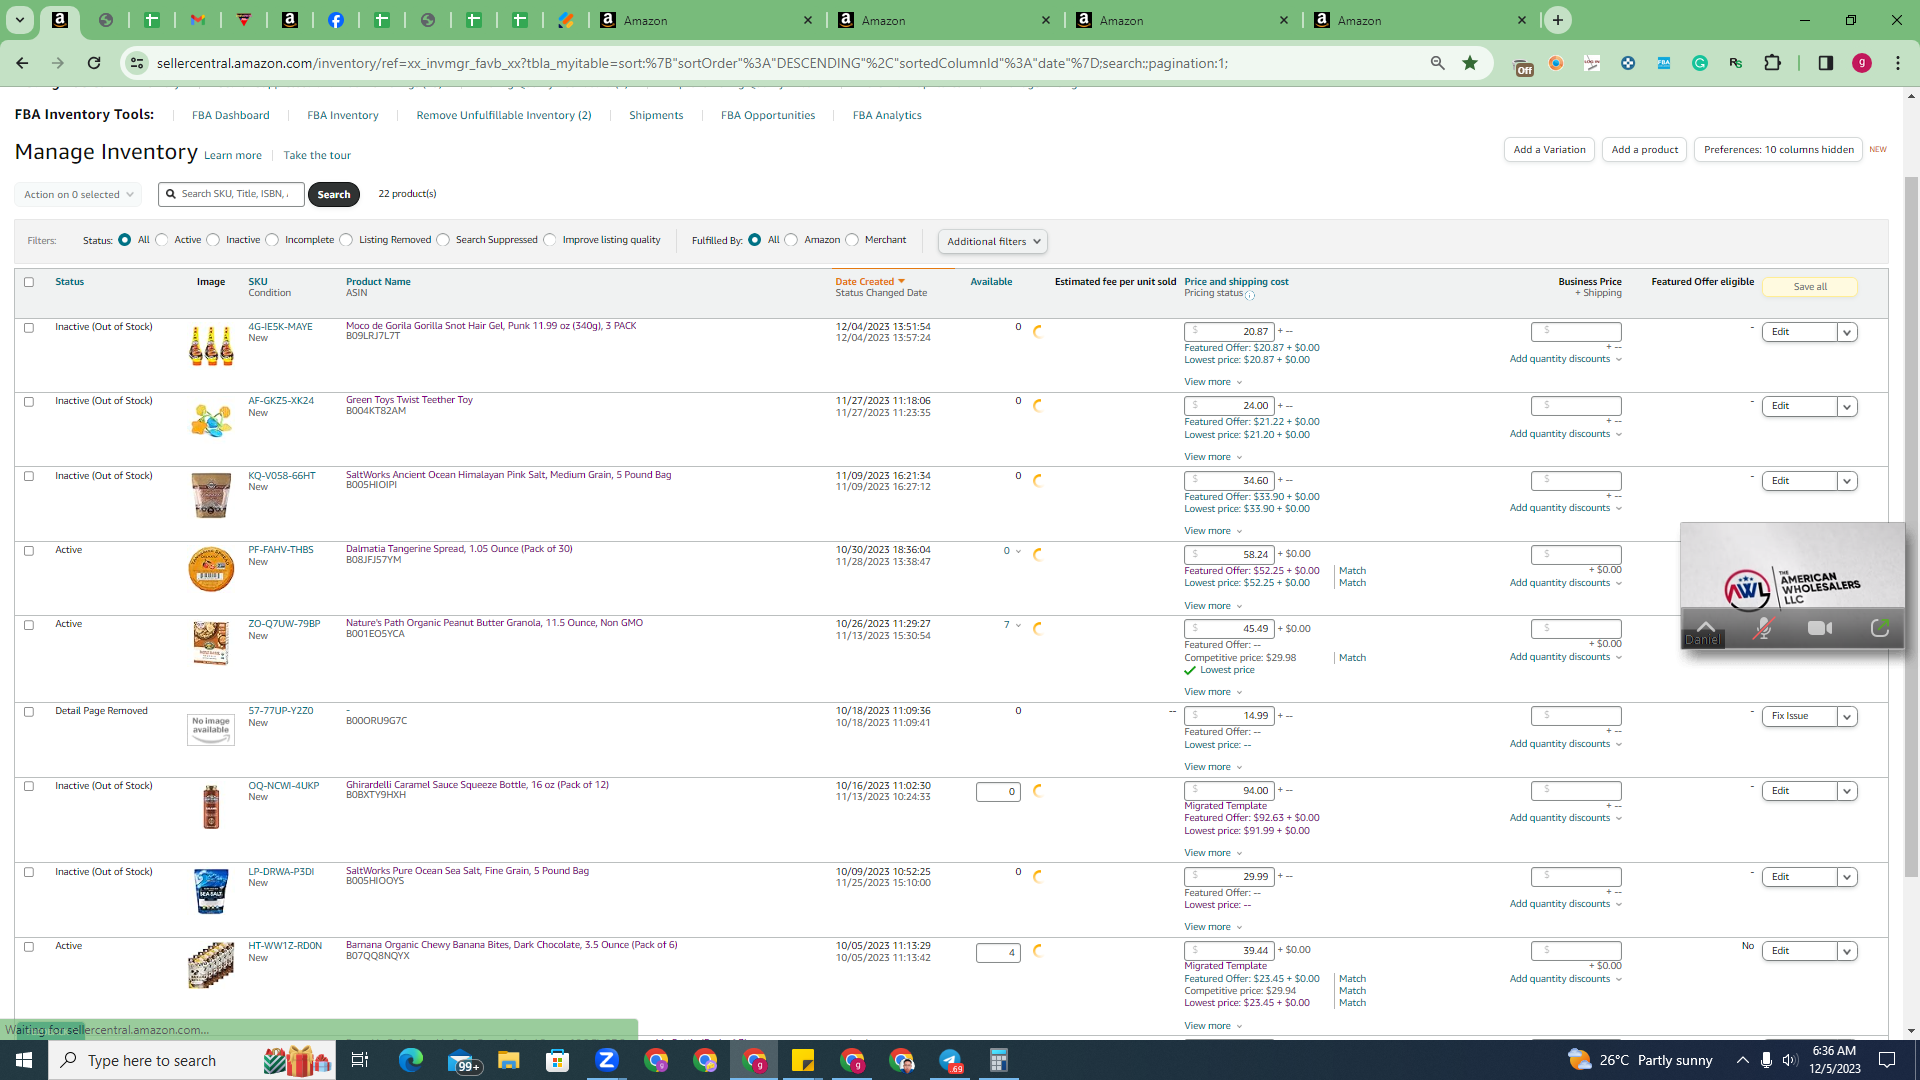Open the Chrome profile avatar
The width and height of the screenshot is (1920, 1080).
click(1862, 63)
